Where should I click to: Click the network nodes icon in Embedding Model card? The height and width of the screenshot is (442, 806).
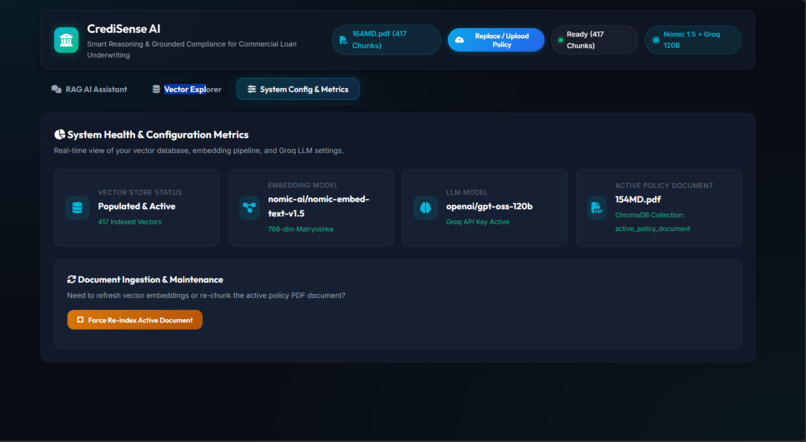tap(249, 208)
